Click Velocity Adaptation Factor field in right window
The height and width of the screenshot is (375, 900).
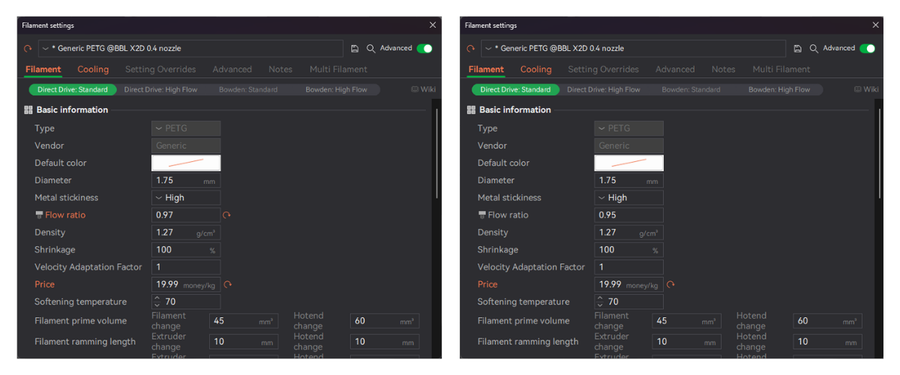[629, 267]
